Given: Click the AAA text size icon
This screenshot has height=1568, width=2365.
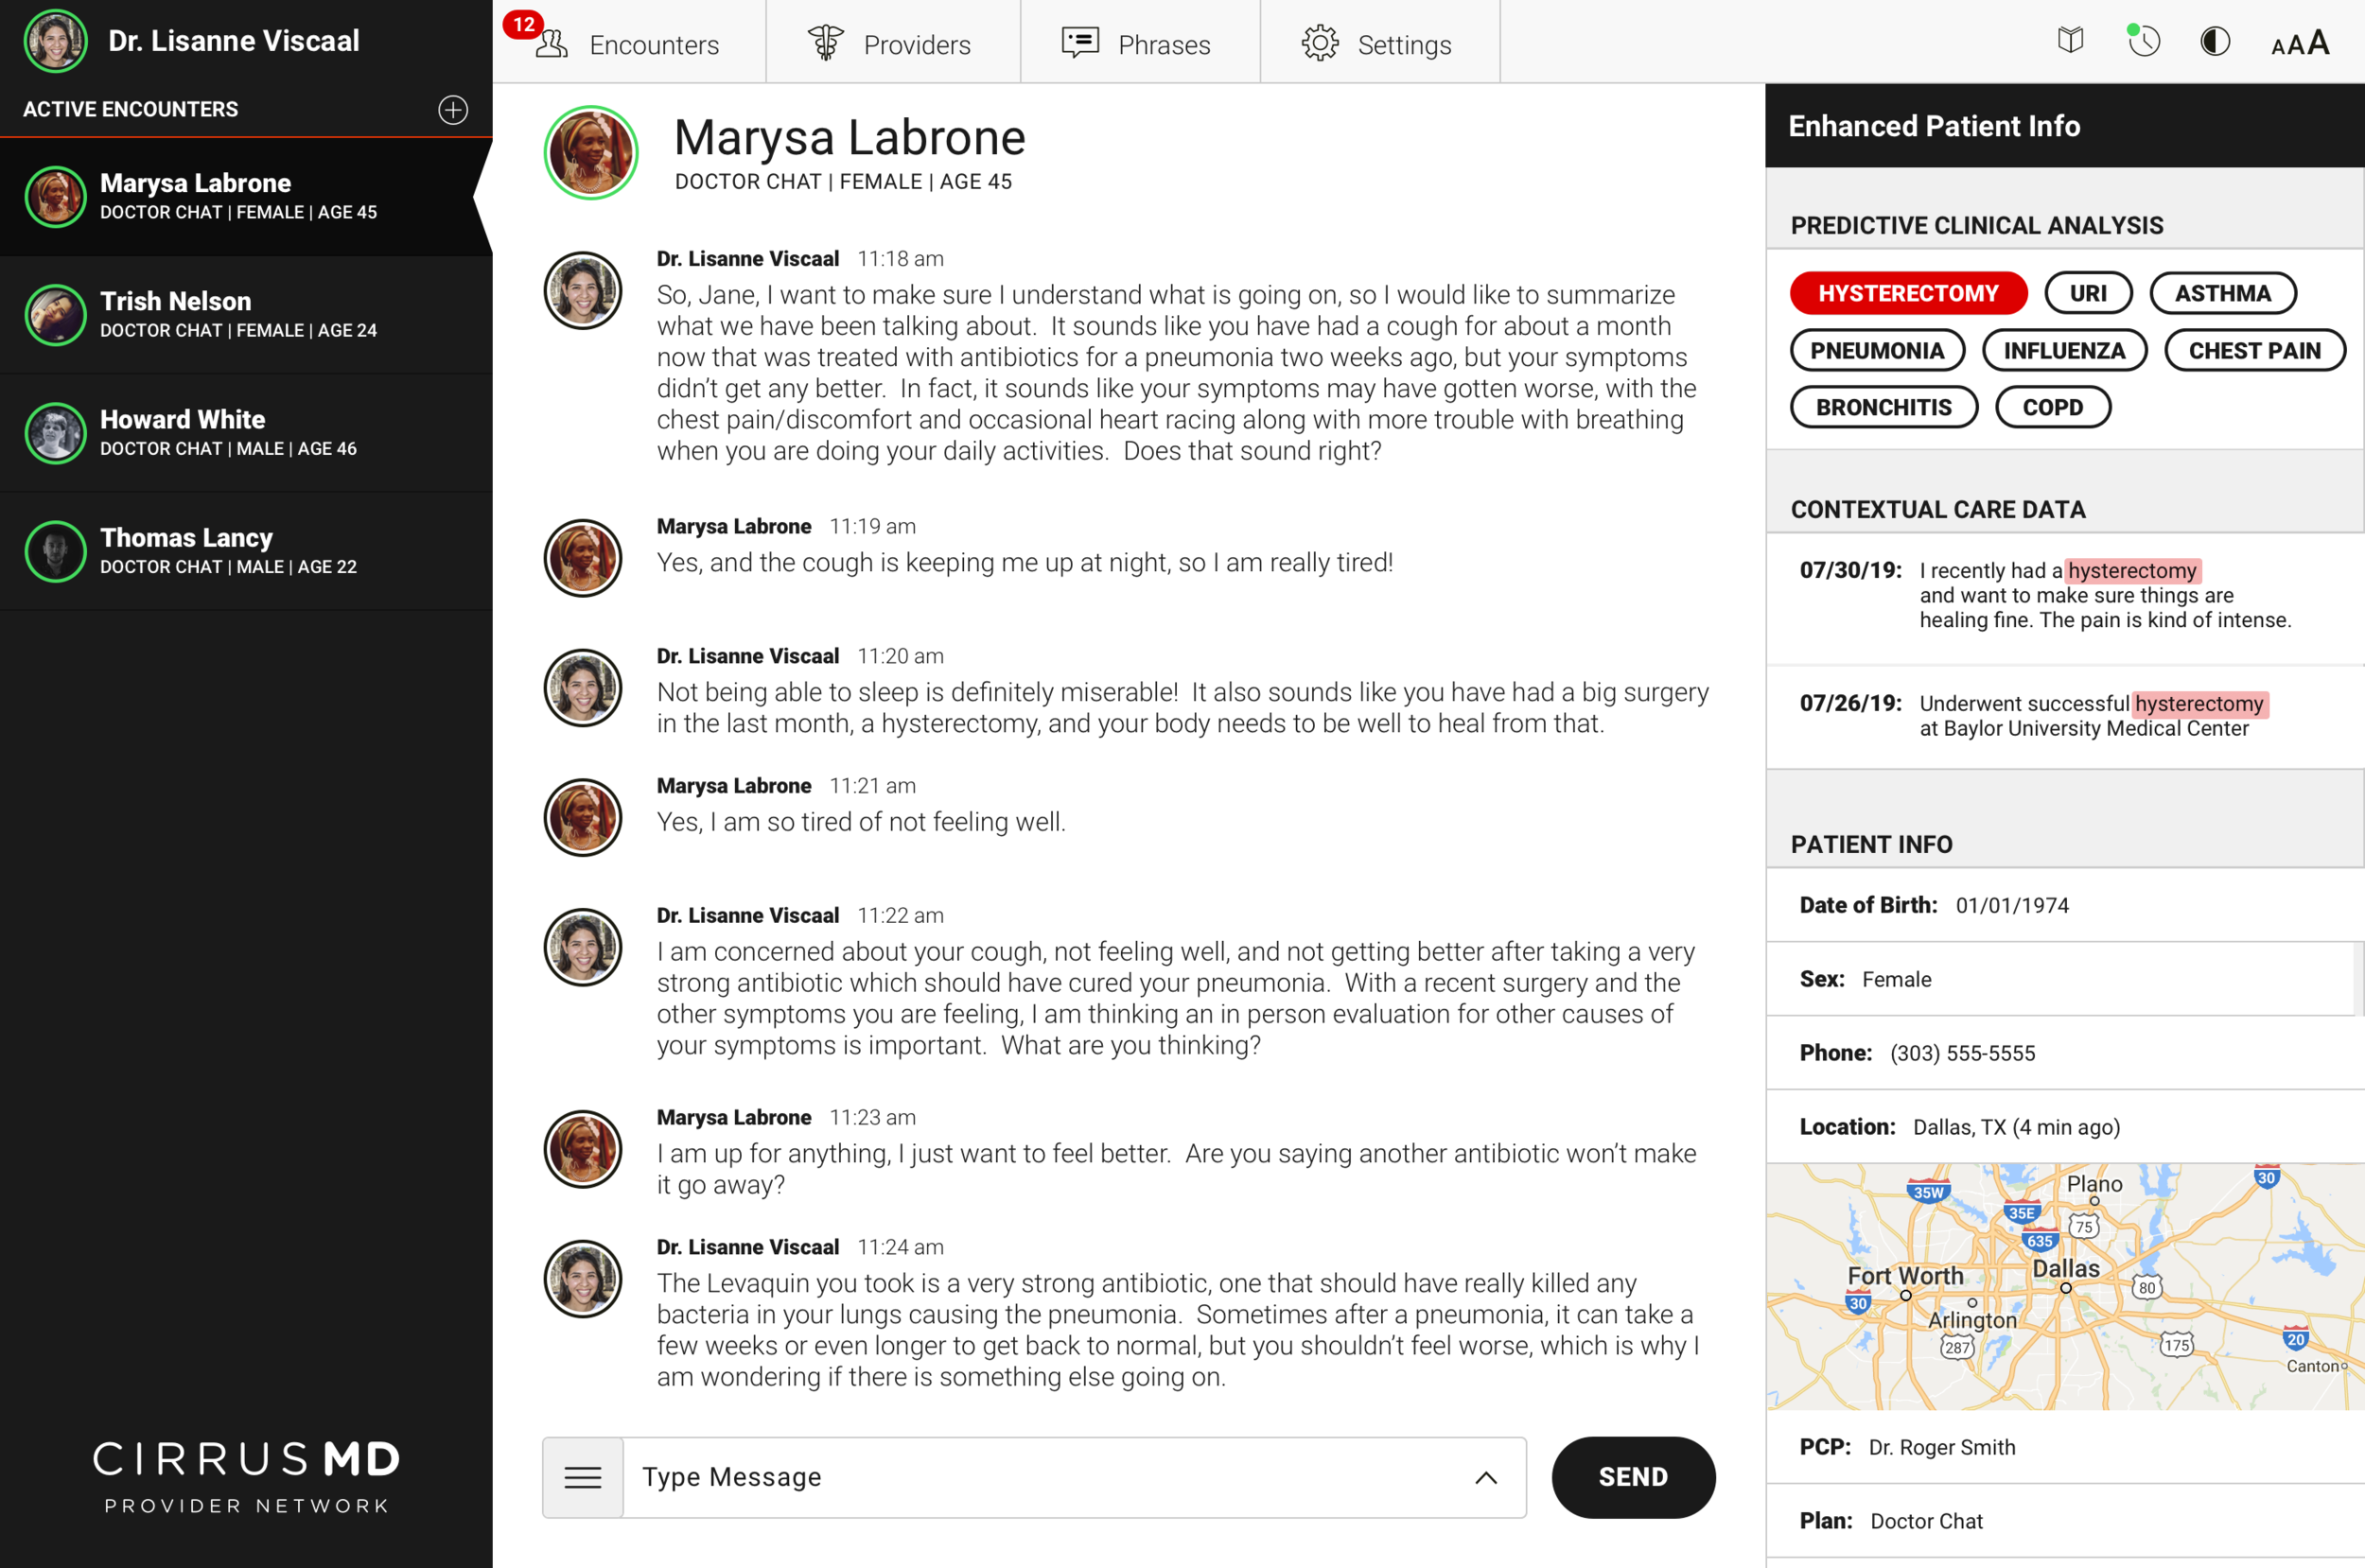Looking at the screenshot, I should coord(2300,43).
